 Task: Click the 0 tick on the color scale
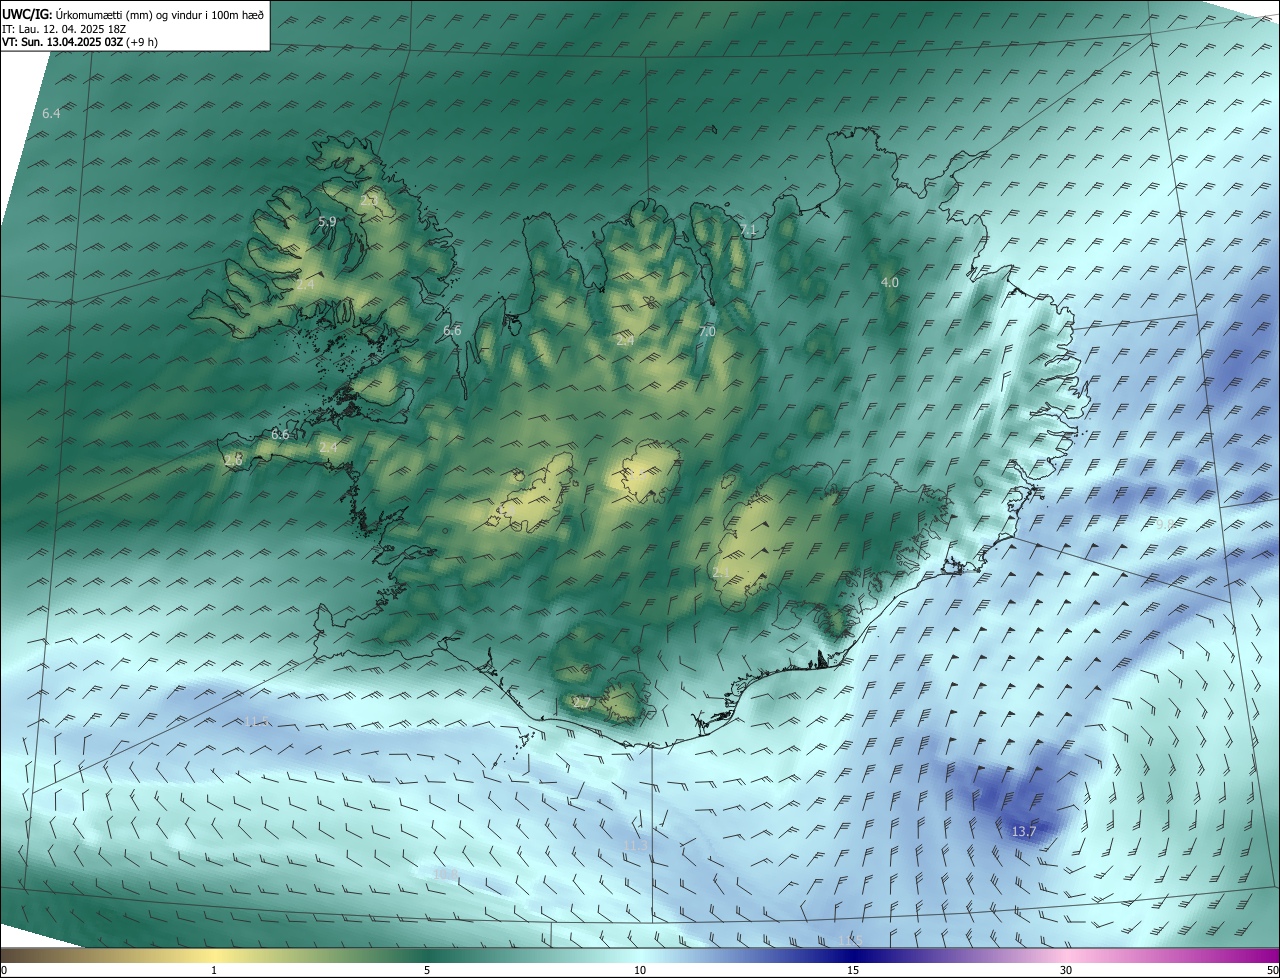(x=3, y=970)
